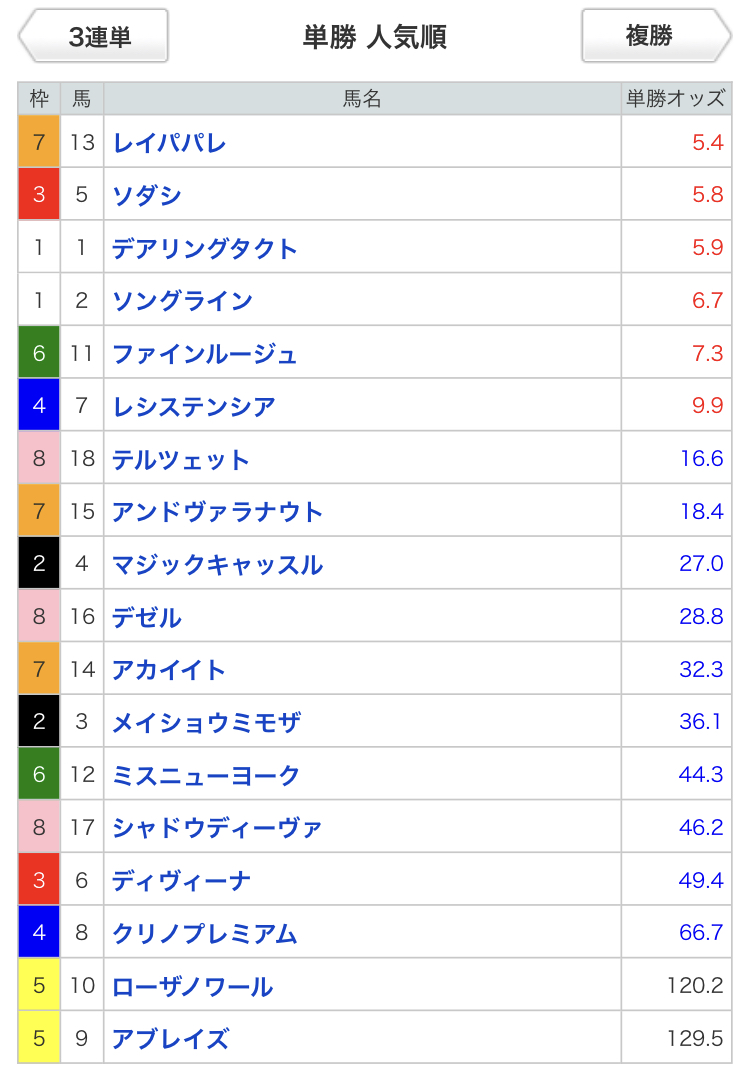
Task: Open メイショウミモザ profile
Action: click(206, 722)
